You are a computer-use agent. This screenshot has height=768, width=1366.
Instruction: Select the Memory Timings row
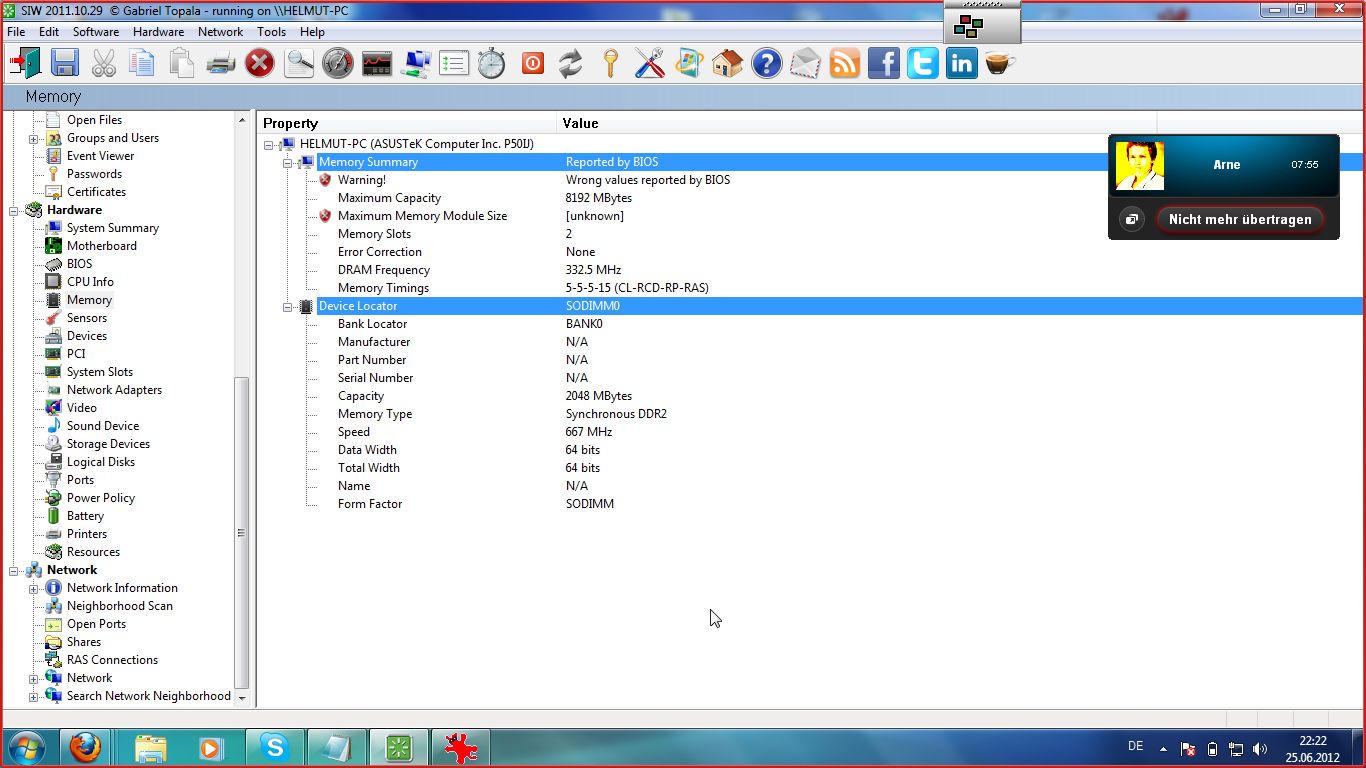click(x=812, y=288)
